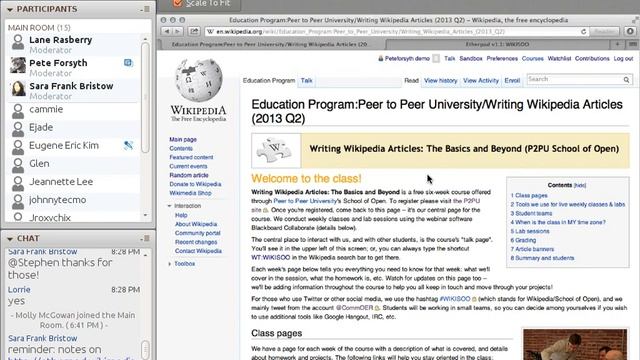Click the Wikipedia globe logo
Viewport: 640px width, 360px height.
point(198,79)
